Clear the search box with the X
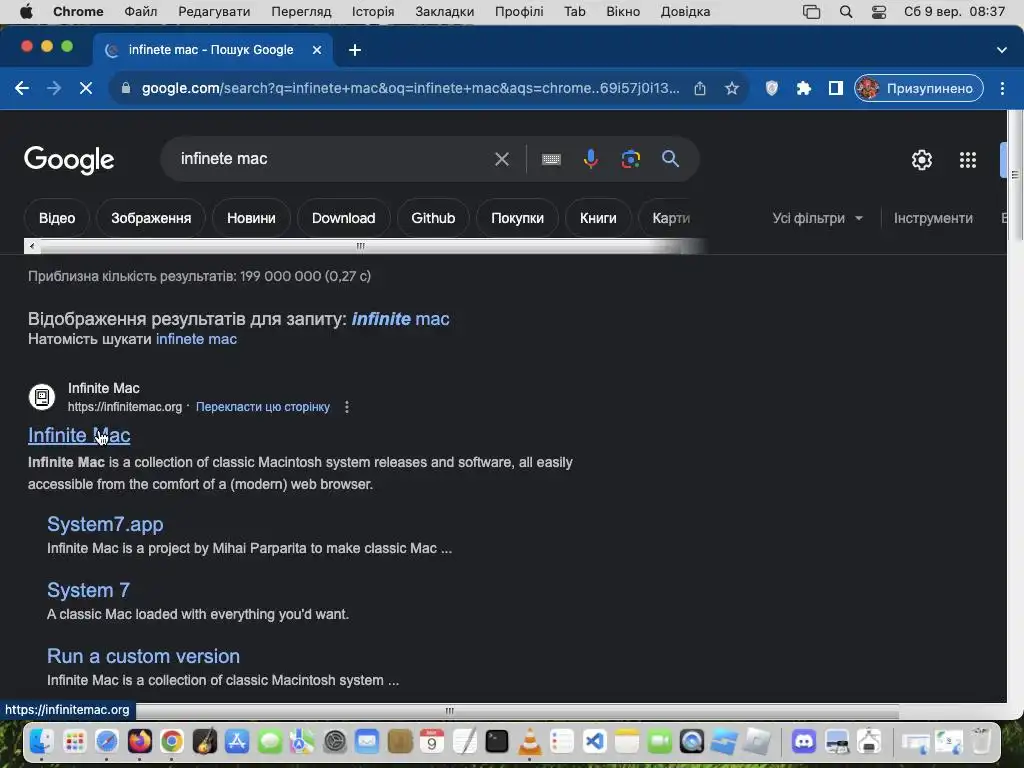The height and width of the screenshot is (768, 1024). point(502,159)
